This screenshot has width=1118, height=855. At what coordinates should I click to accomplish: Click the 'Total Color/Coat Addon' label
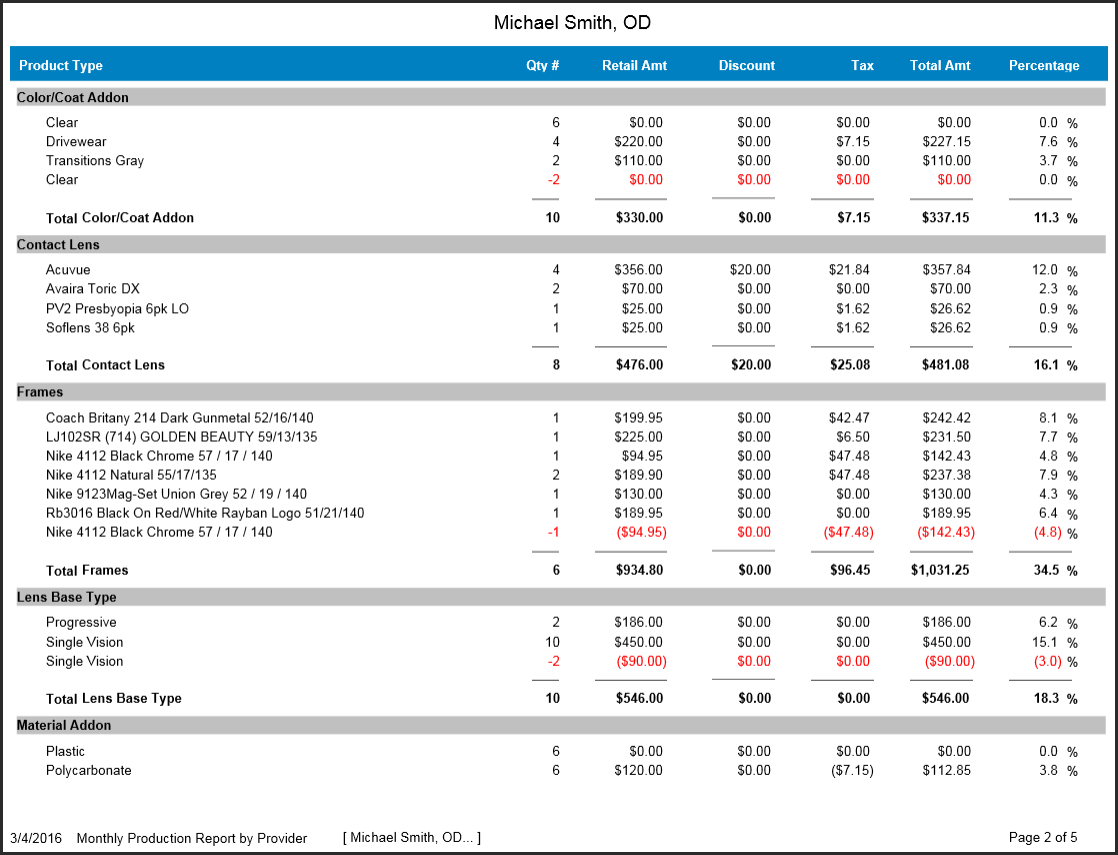point(120,218)
